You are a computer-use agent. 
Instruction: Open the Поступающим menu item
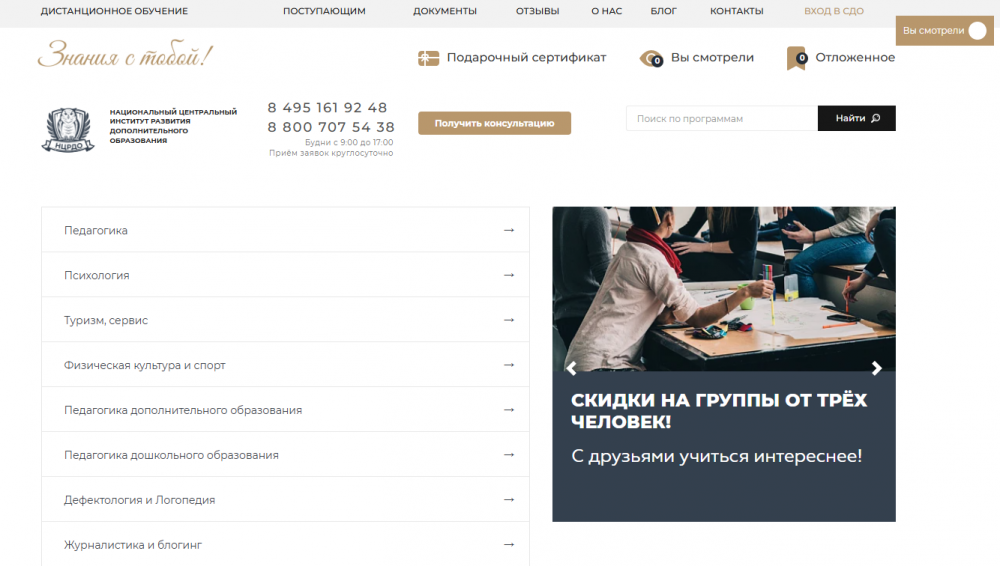coord(324,11)
